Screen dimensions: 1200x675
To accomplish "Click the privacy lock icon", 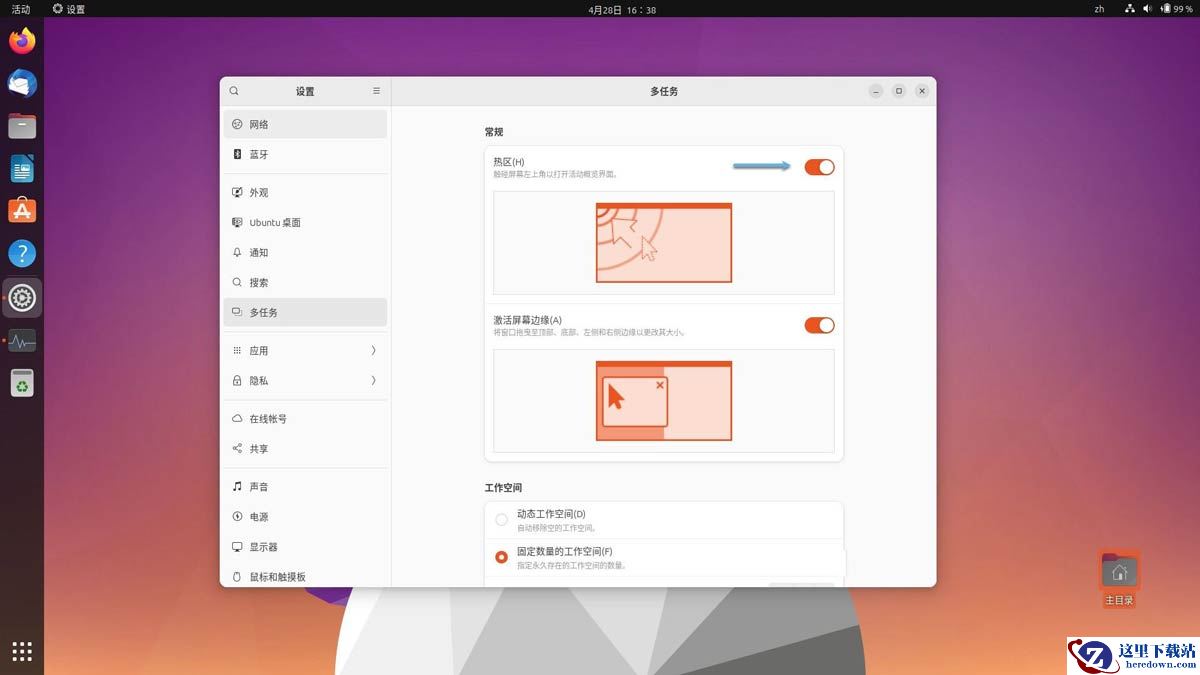I will tap(237, 380).
